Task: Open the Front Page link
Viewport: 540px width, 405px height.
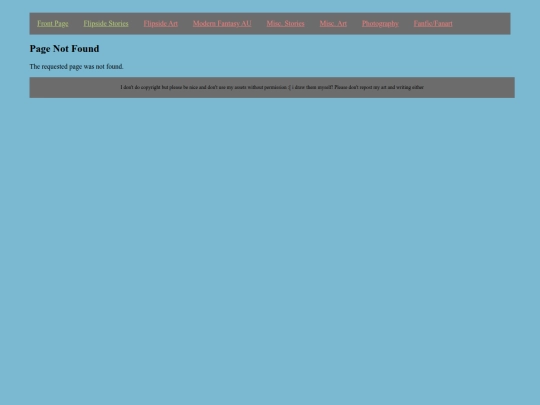Action: click(x=53, y=23)
